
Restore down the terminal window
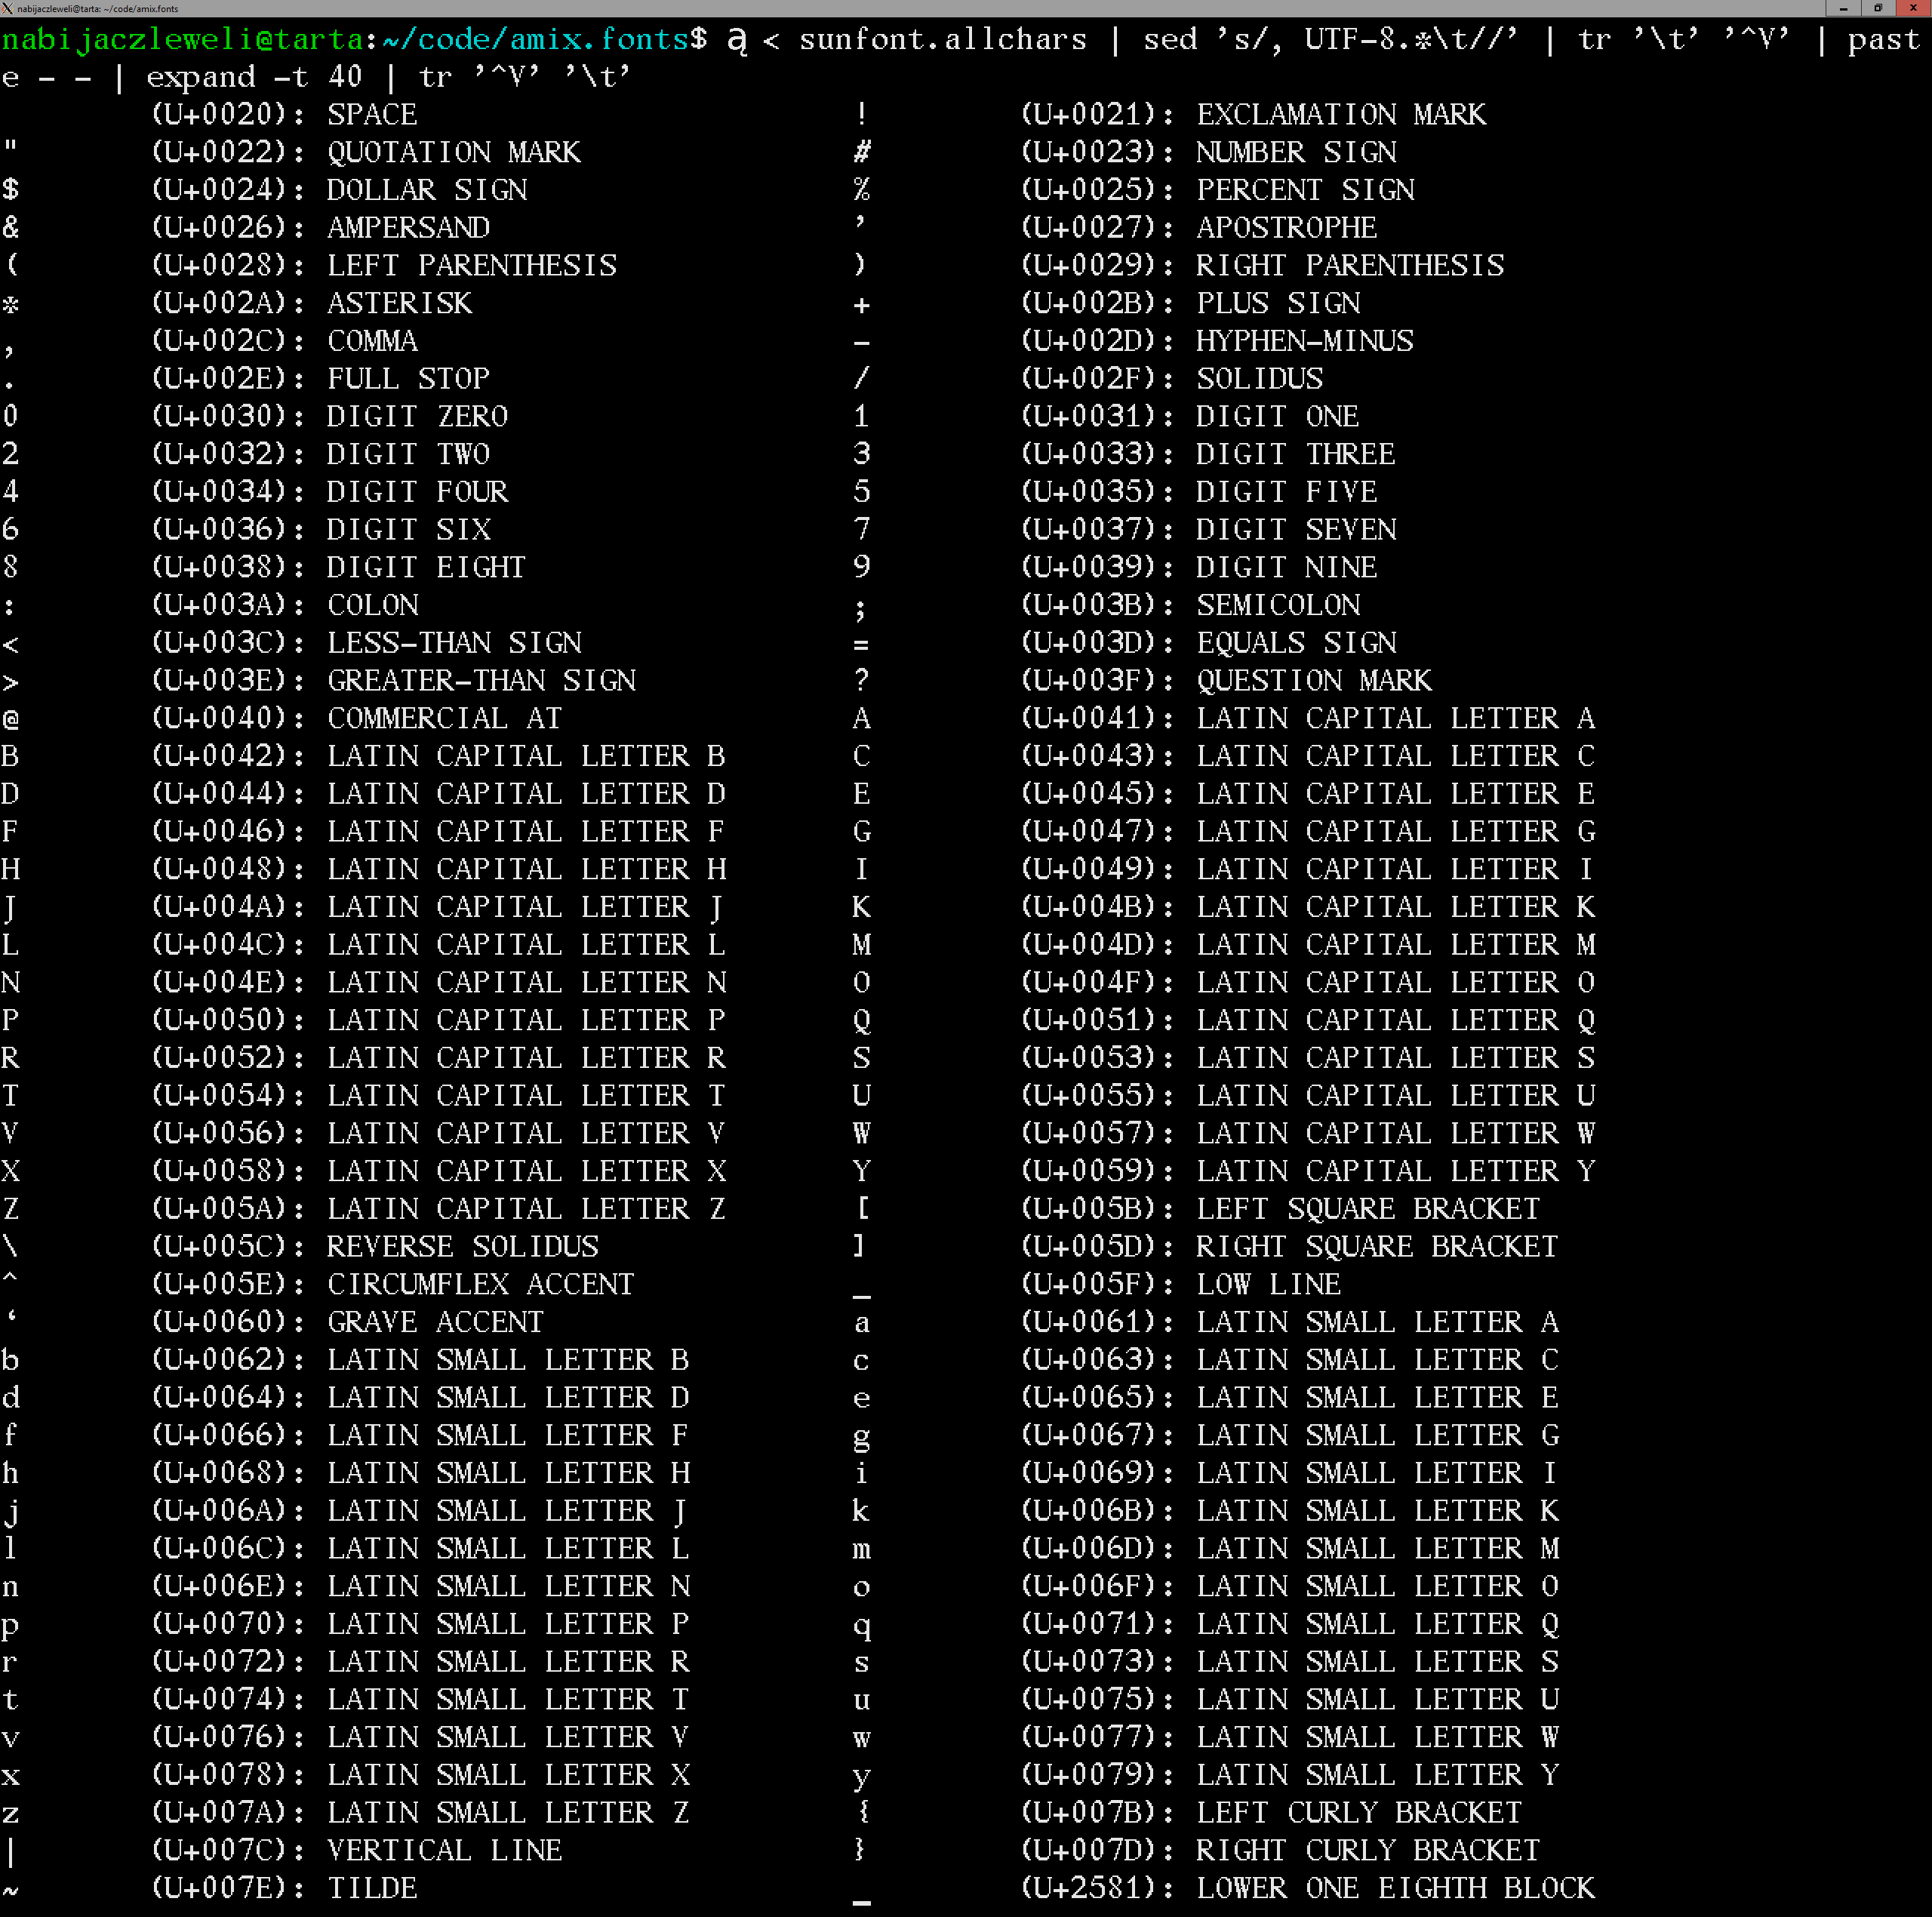click(1878, 8)
